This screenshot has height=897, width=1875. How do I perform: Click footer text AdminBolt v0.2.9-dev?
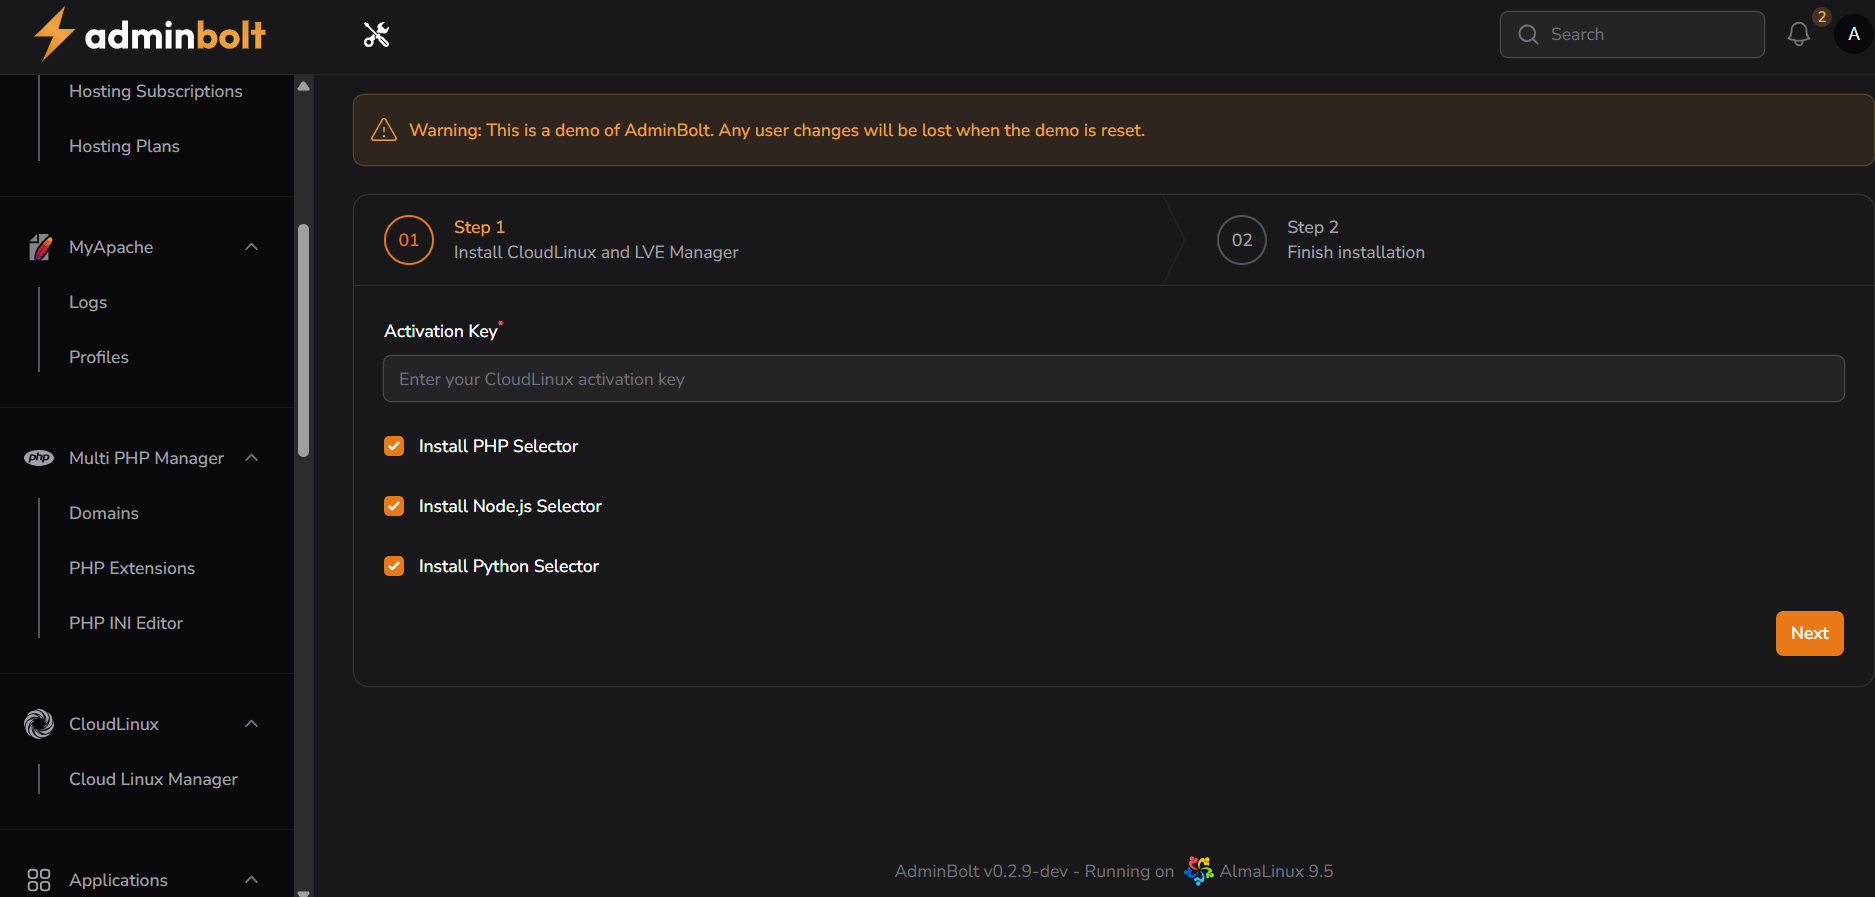(981, 871)
